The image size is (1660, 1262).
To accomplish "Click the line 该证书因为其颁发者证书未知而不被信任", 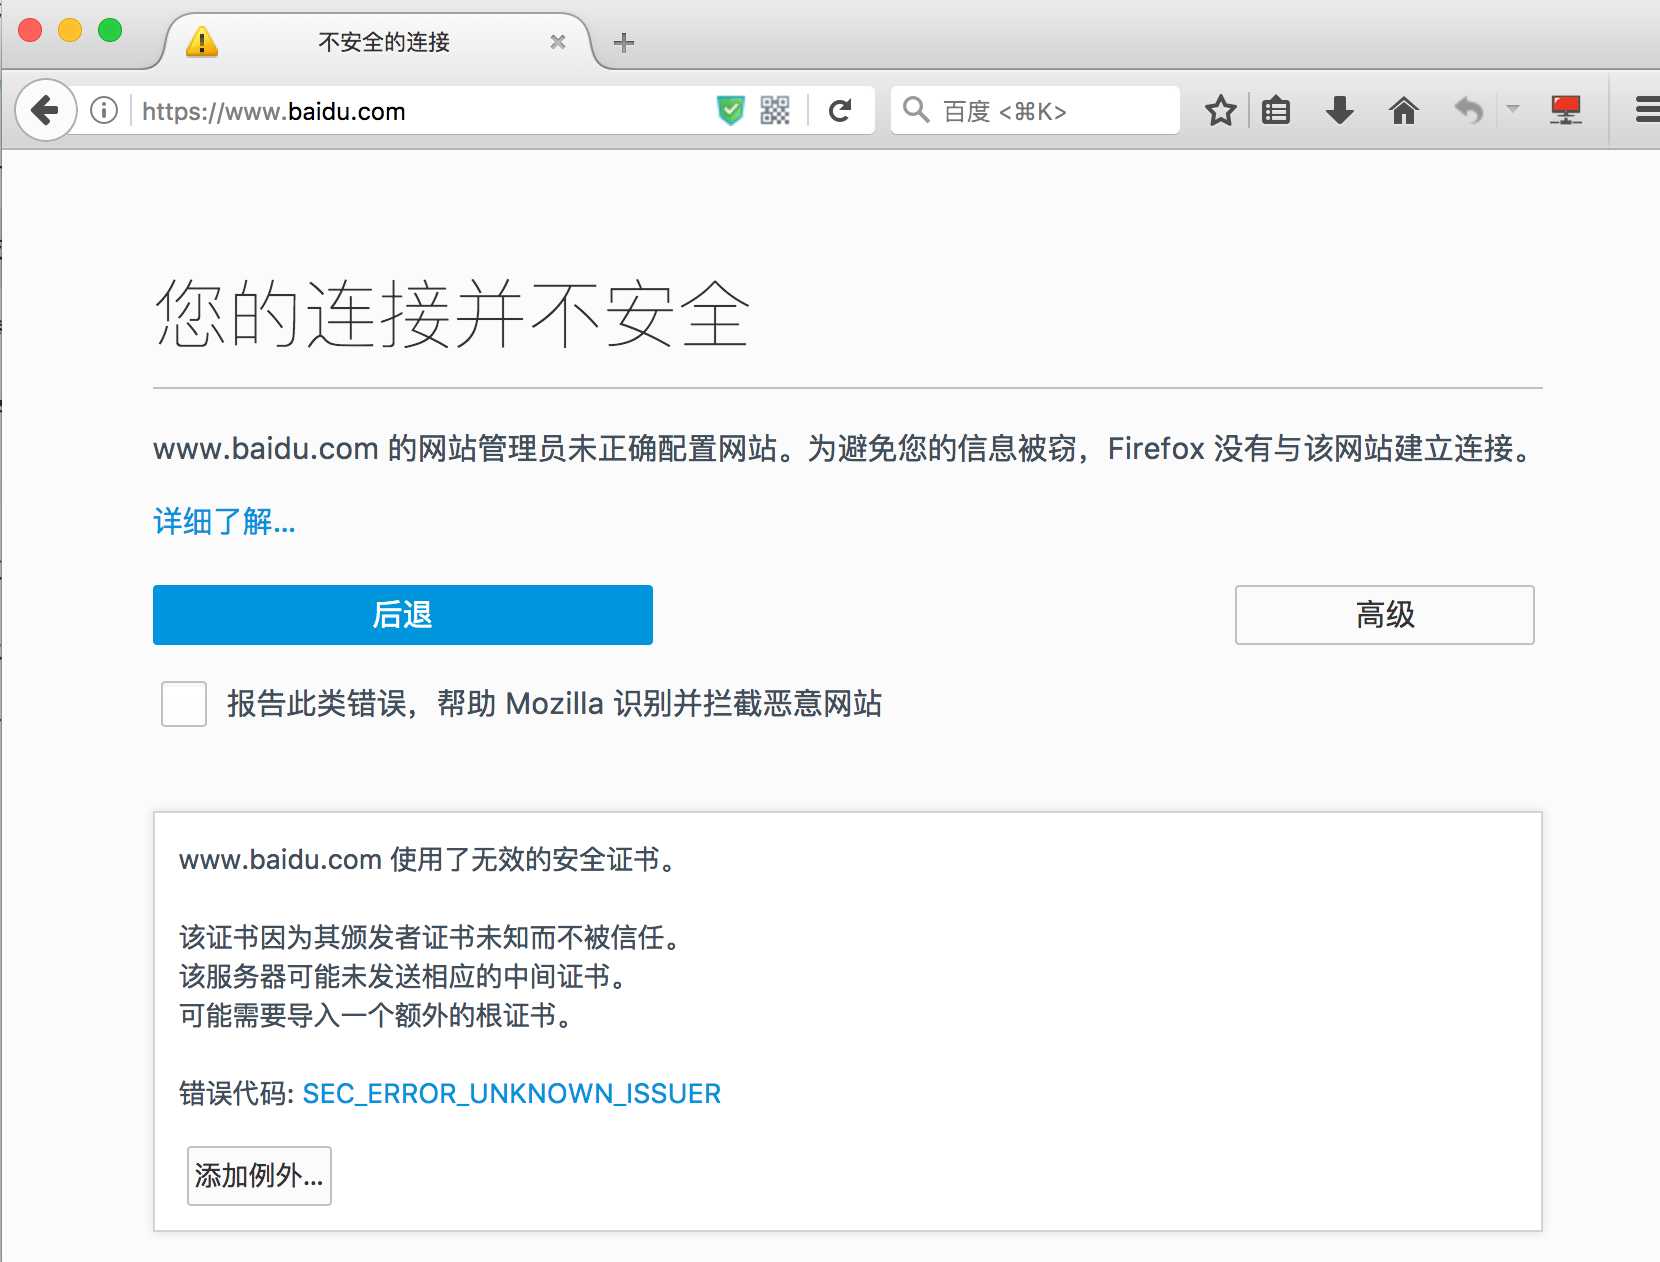I will 431,937.
